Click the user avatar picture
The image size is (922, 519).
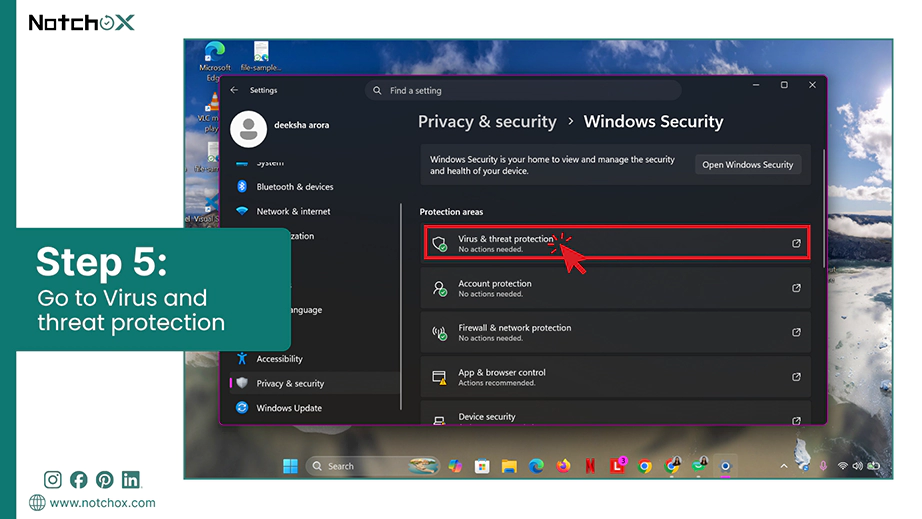tap(248, 129)
